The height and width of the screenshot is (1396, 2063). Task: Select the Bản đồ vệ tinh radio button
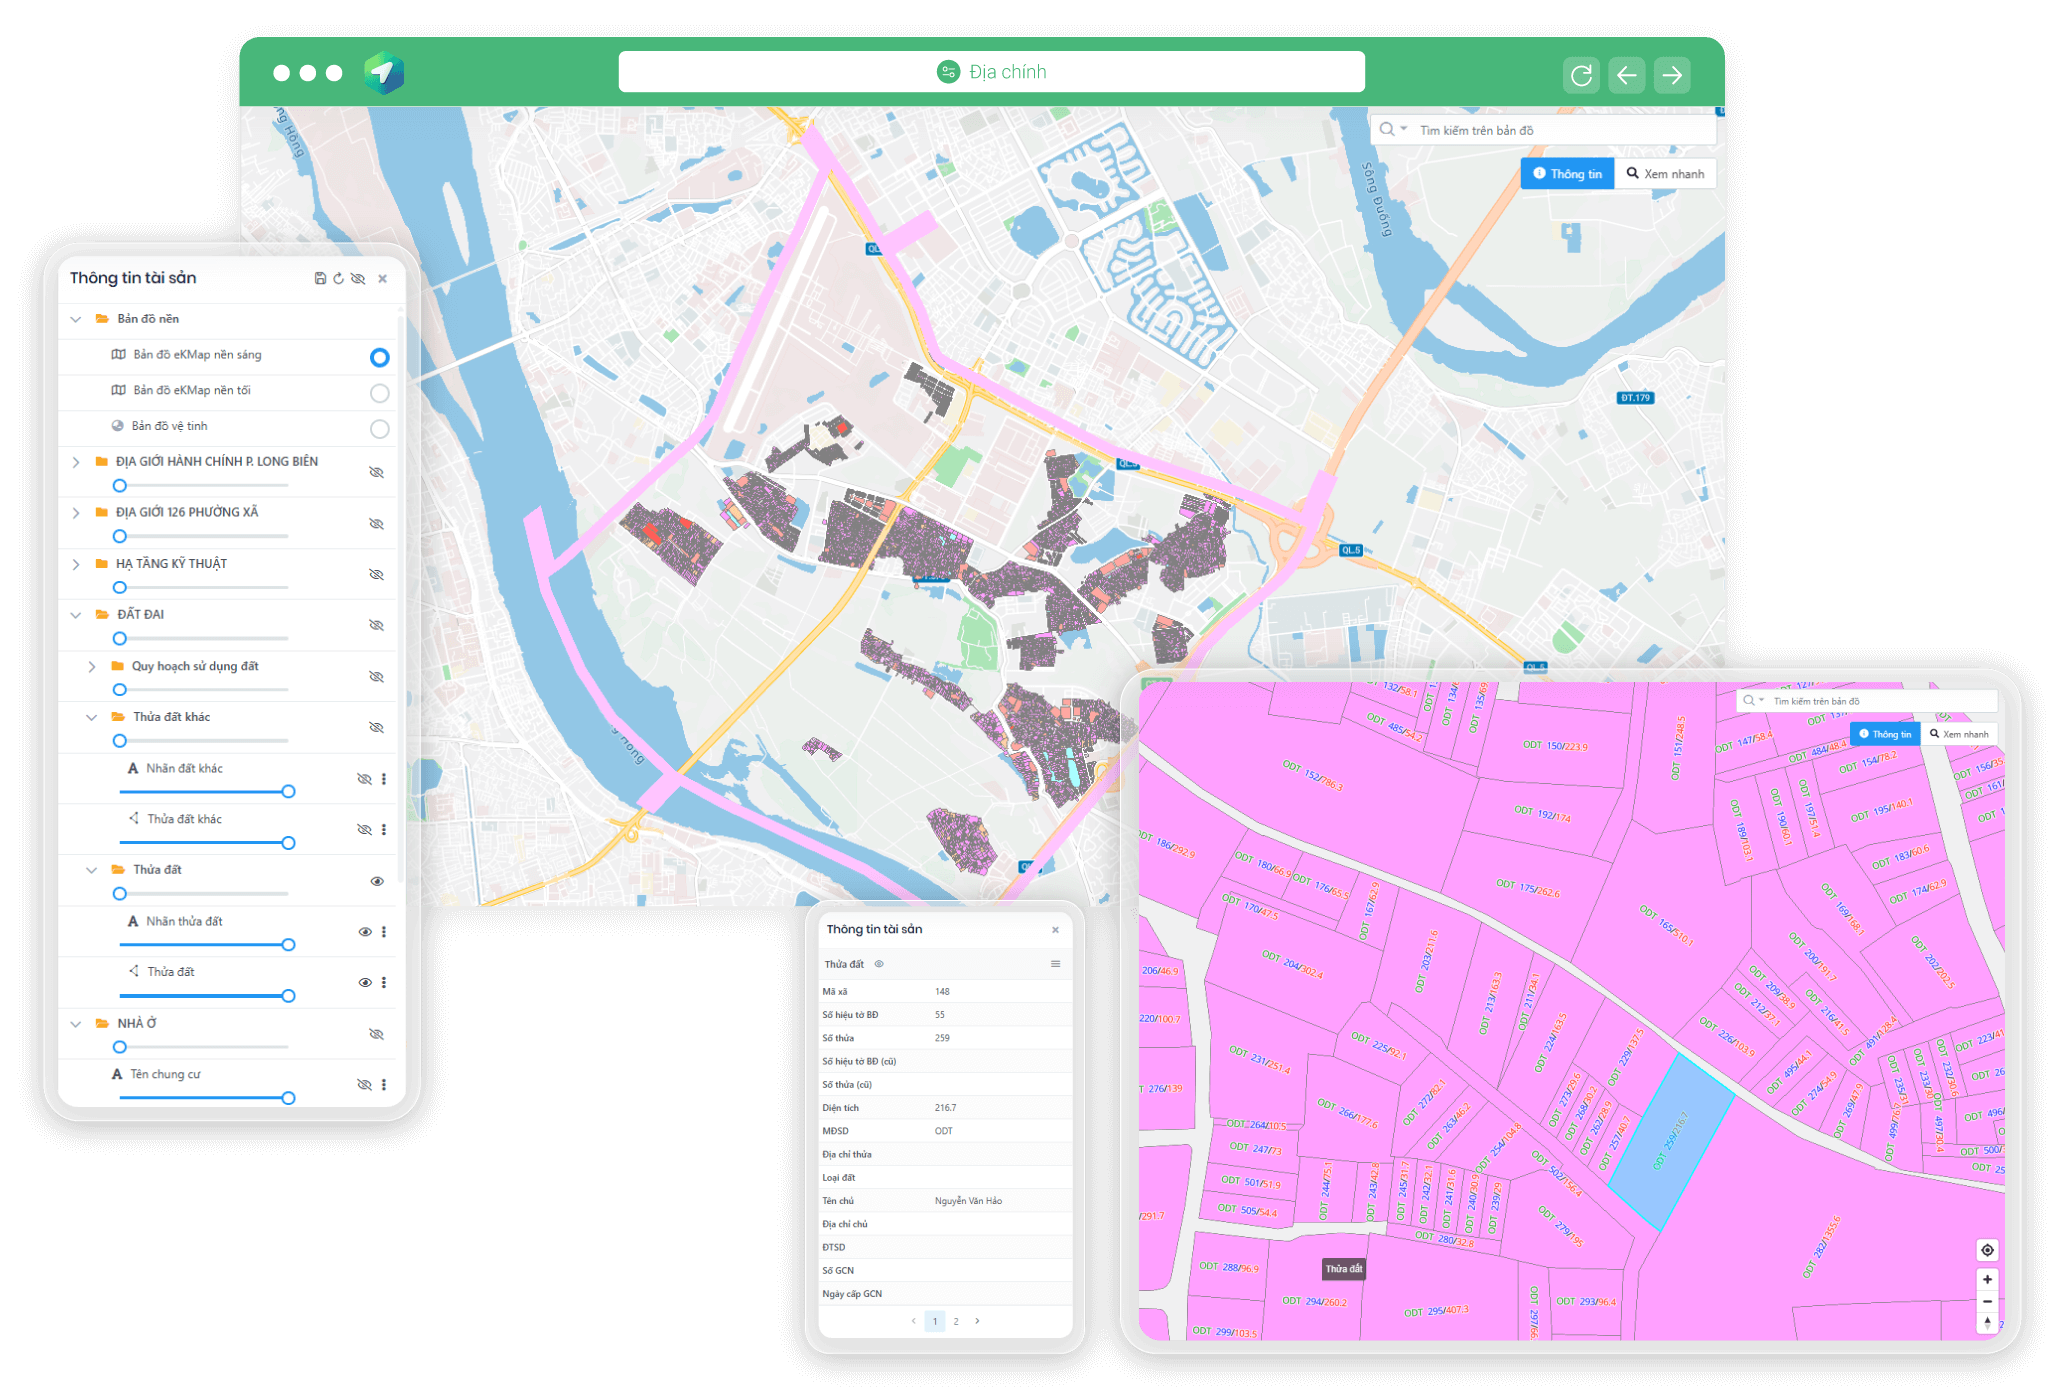point(379,429)
